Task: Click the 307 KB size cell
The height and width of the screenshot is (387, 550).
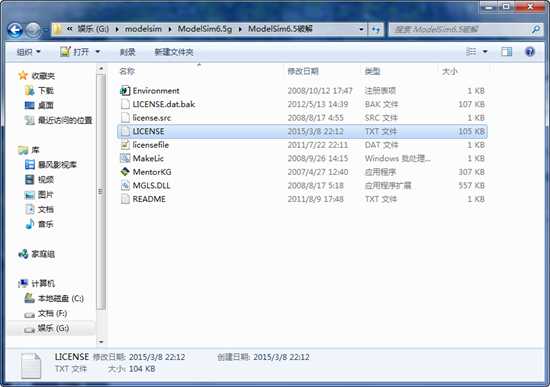Action: 471,172
